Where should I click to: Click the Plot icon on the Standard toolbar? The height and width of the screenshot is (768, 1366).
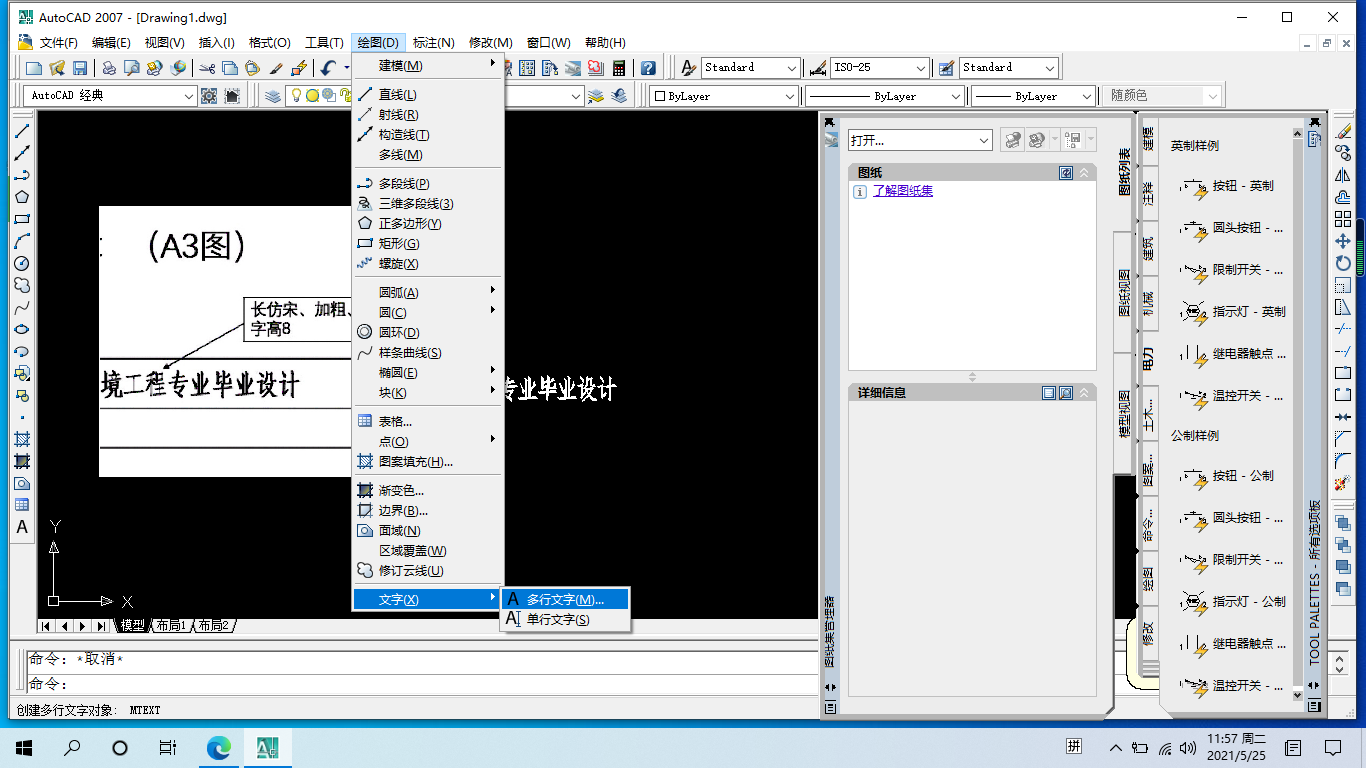click(108, 67)
